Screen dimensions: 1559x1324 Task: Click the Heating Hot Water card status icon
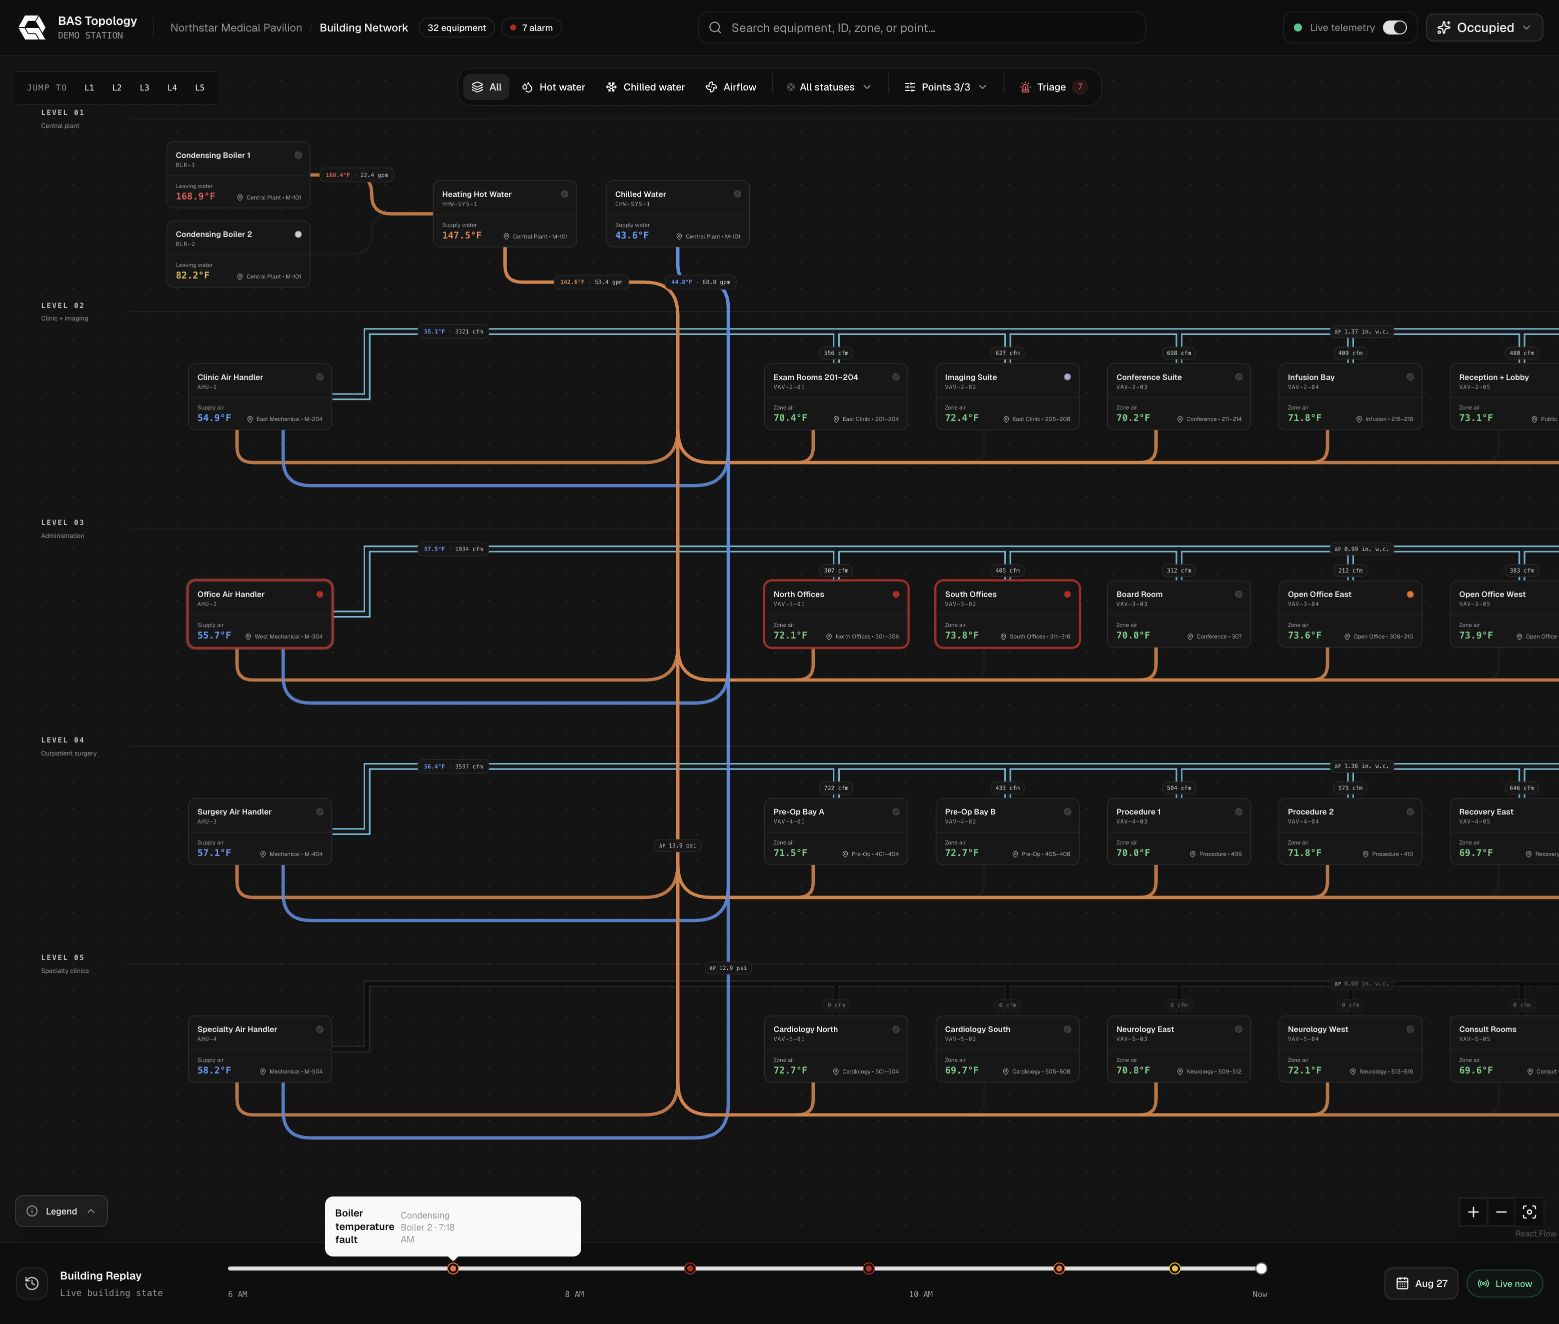(564, 194)
